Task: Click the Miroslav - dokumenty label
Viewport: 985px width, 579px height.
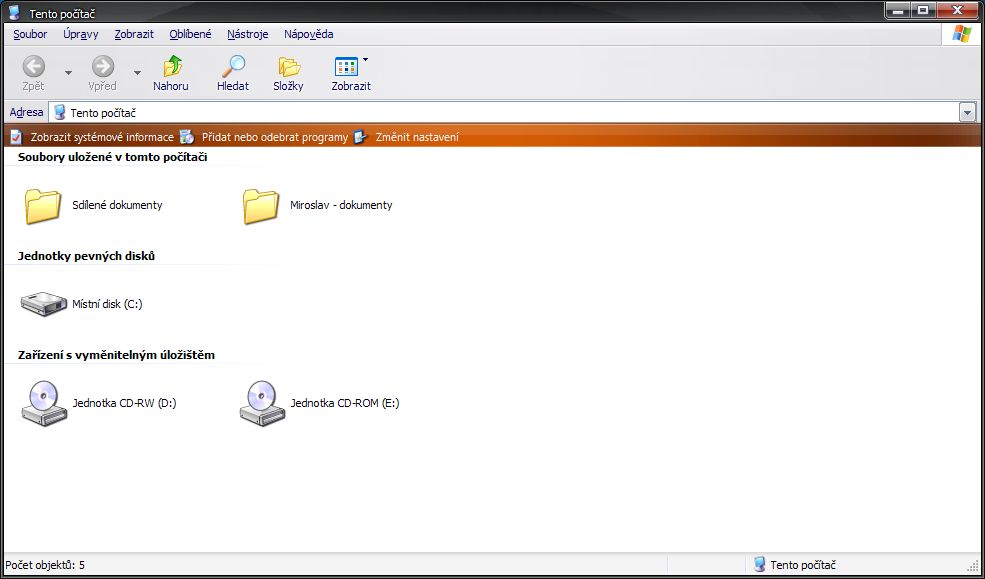Action: click(341, 205)
